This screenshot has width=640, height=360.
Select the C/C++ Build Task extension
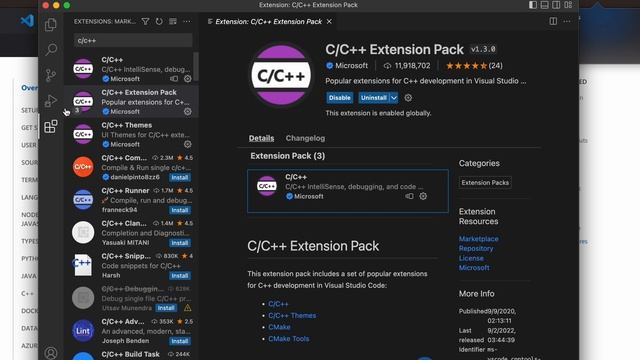pyautogui.click(x=131, y=354)
